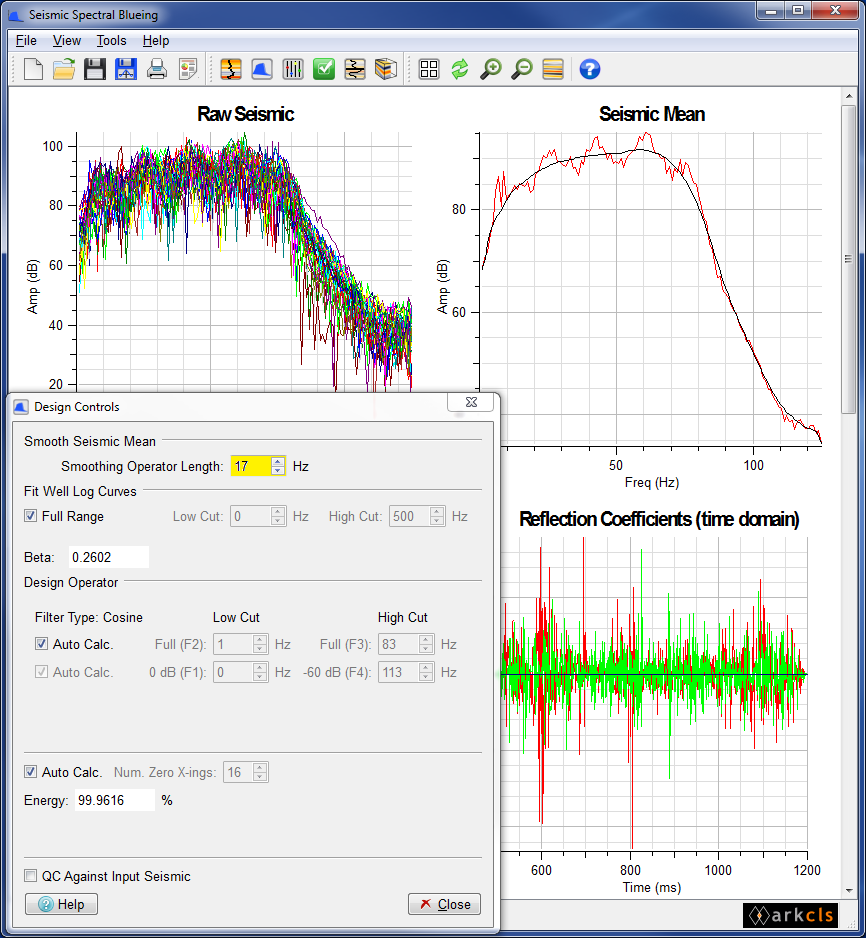Close the Design Controls panel with X
The height and width of the screenshot is (938, 866).
tap(471, 402)
